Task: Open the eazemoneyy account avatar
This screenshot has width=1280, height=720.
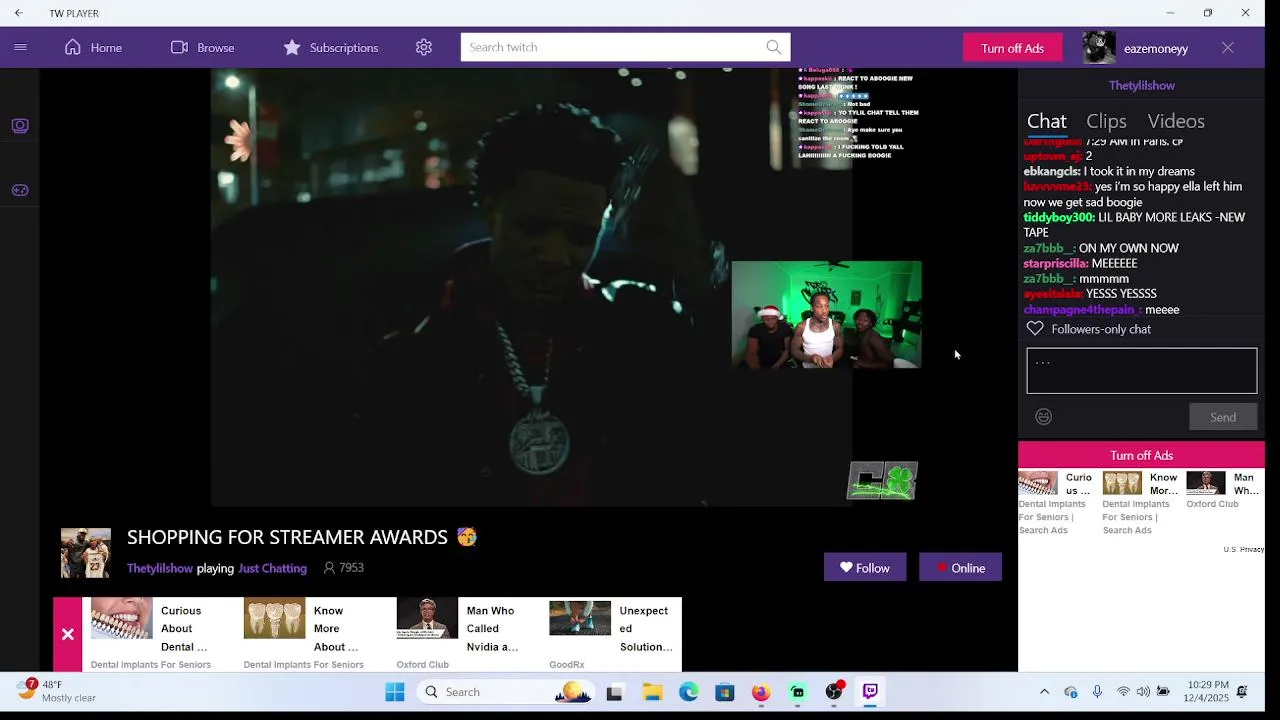Action: tap(1099, 48)
